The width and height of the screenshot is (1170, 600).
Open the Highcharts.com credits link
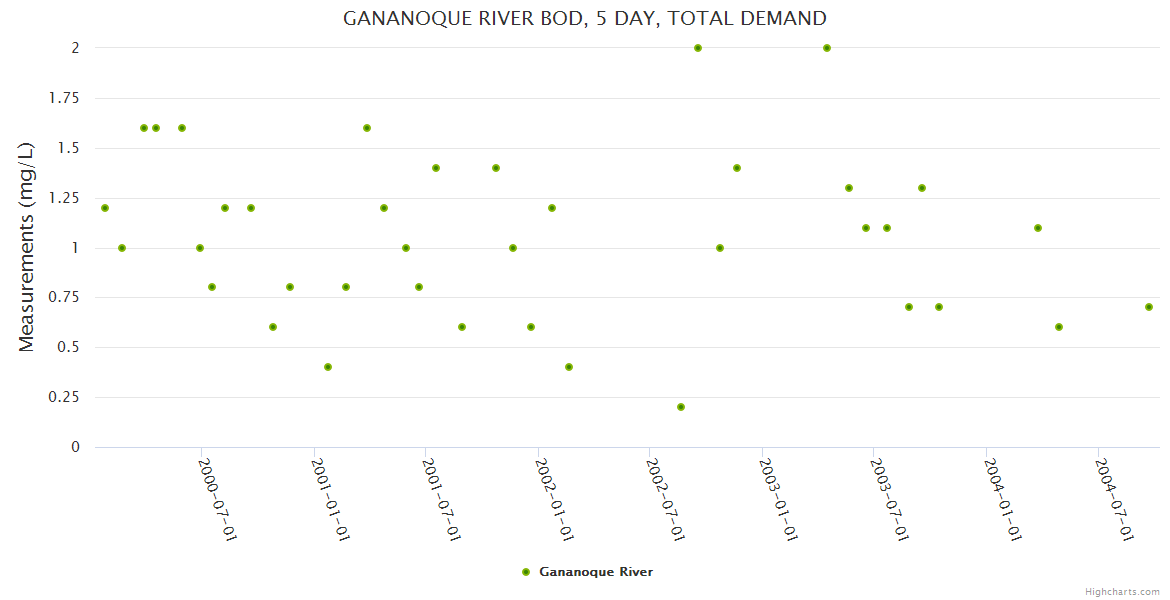1122,591
